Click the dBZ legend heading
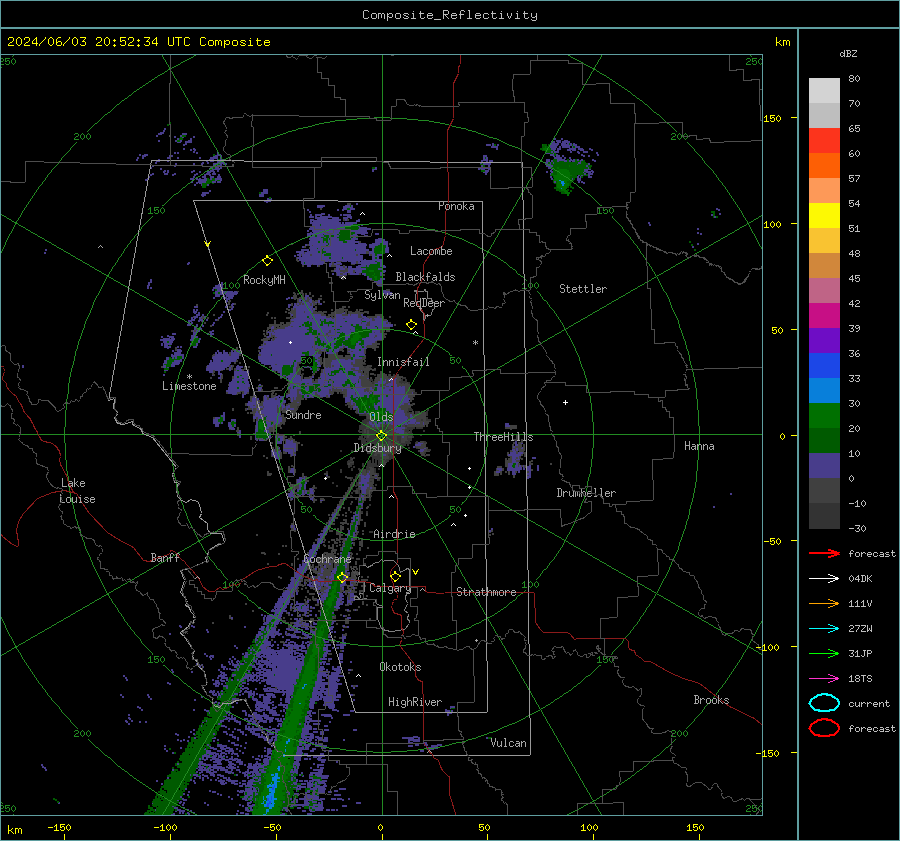Viewport: 900px width, 841px height. point(848,53)
